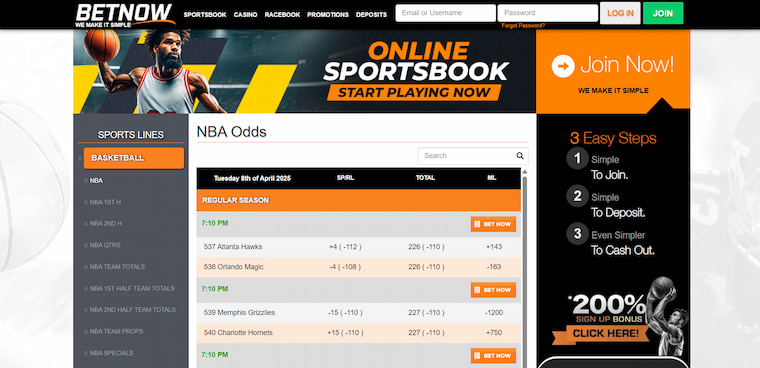Image resolution: width=760 pixels, height=368 pixels.
Task: Click Orlando Magic spread -4 ( -108 )
Action: click(x=345, y=267)
